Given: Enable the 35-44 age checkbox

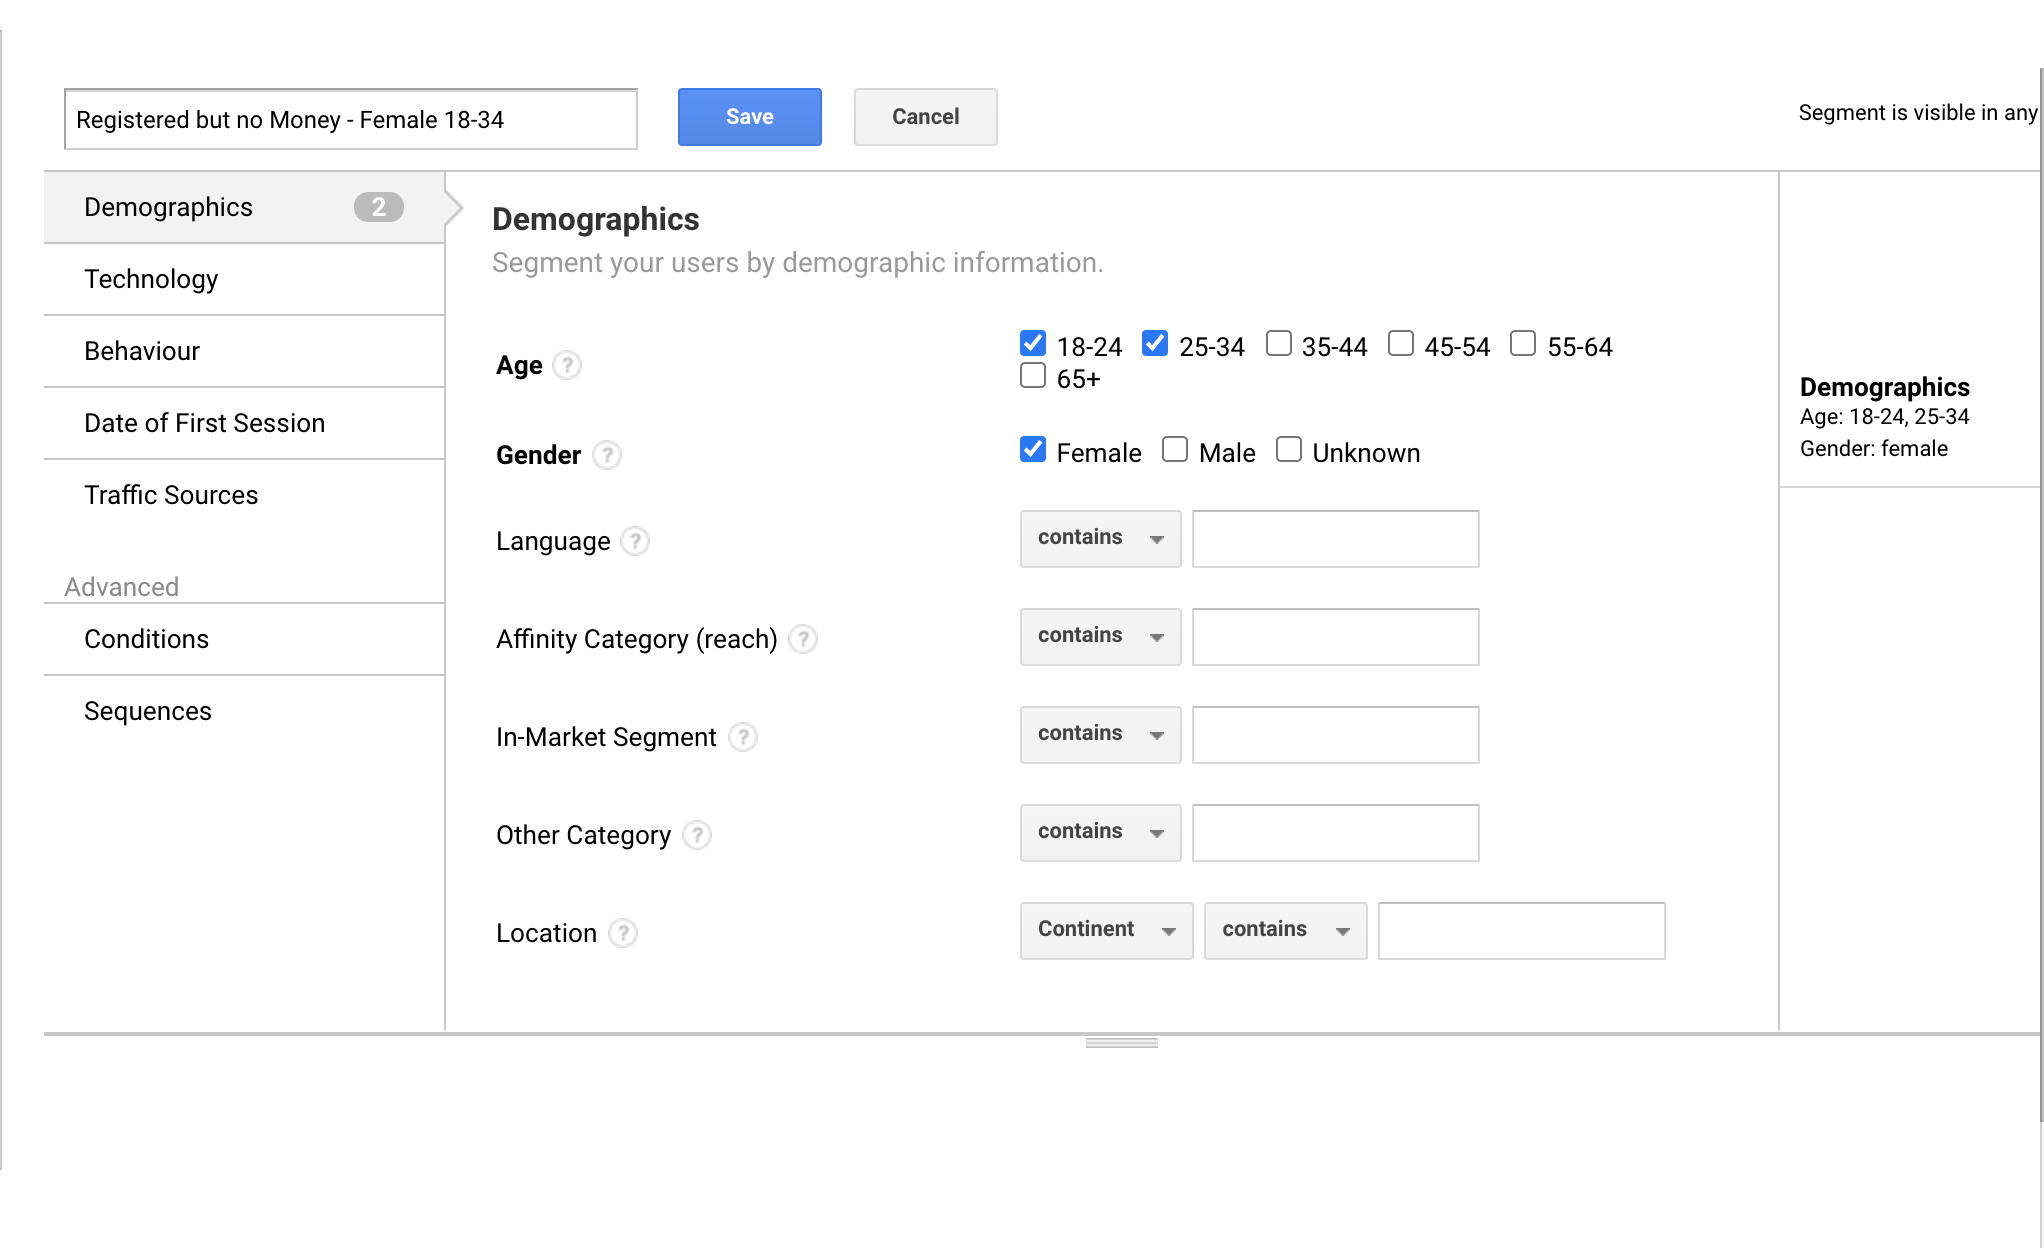Looking at the screenshot, I should (1278, 344).
